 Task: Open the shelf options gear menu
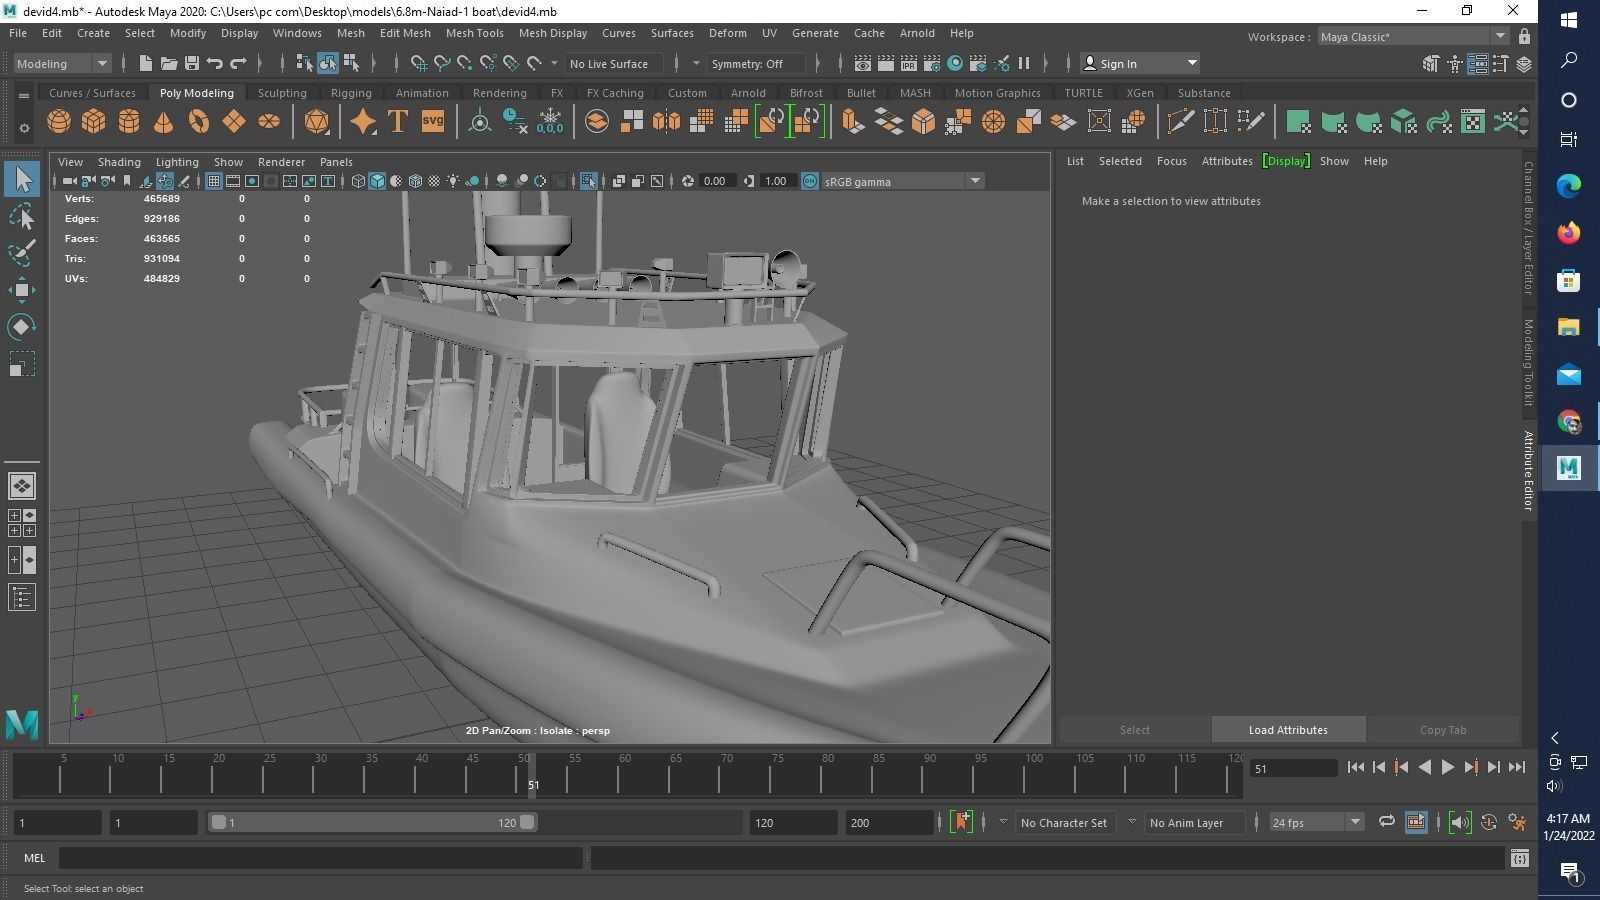23,128
